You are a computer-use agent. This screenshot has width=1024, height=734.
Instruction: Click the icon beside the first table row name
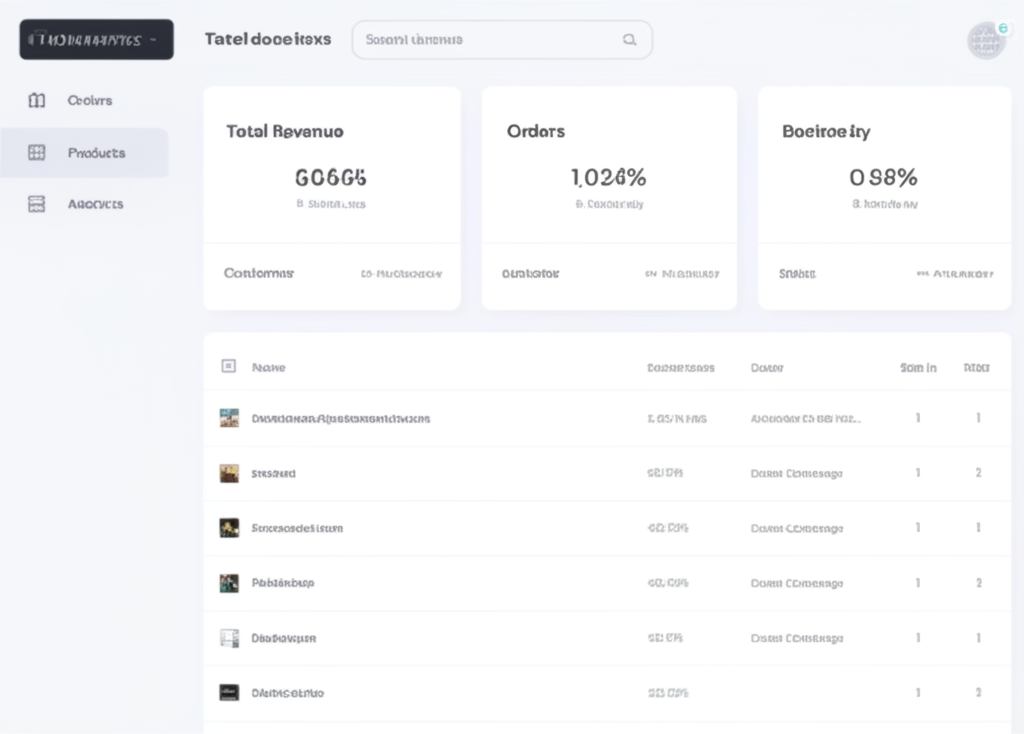coord(228,417)
